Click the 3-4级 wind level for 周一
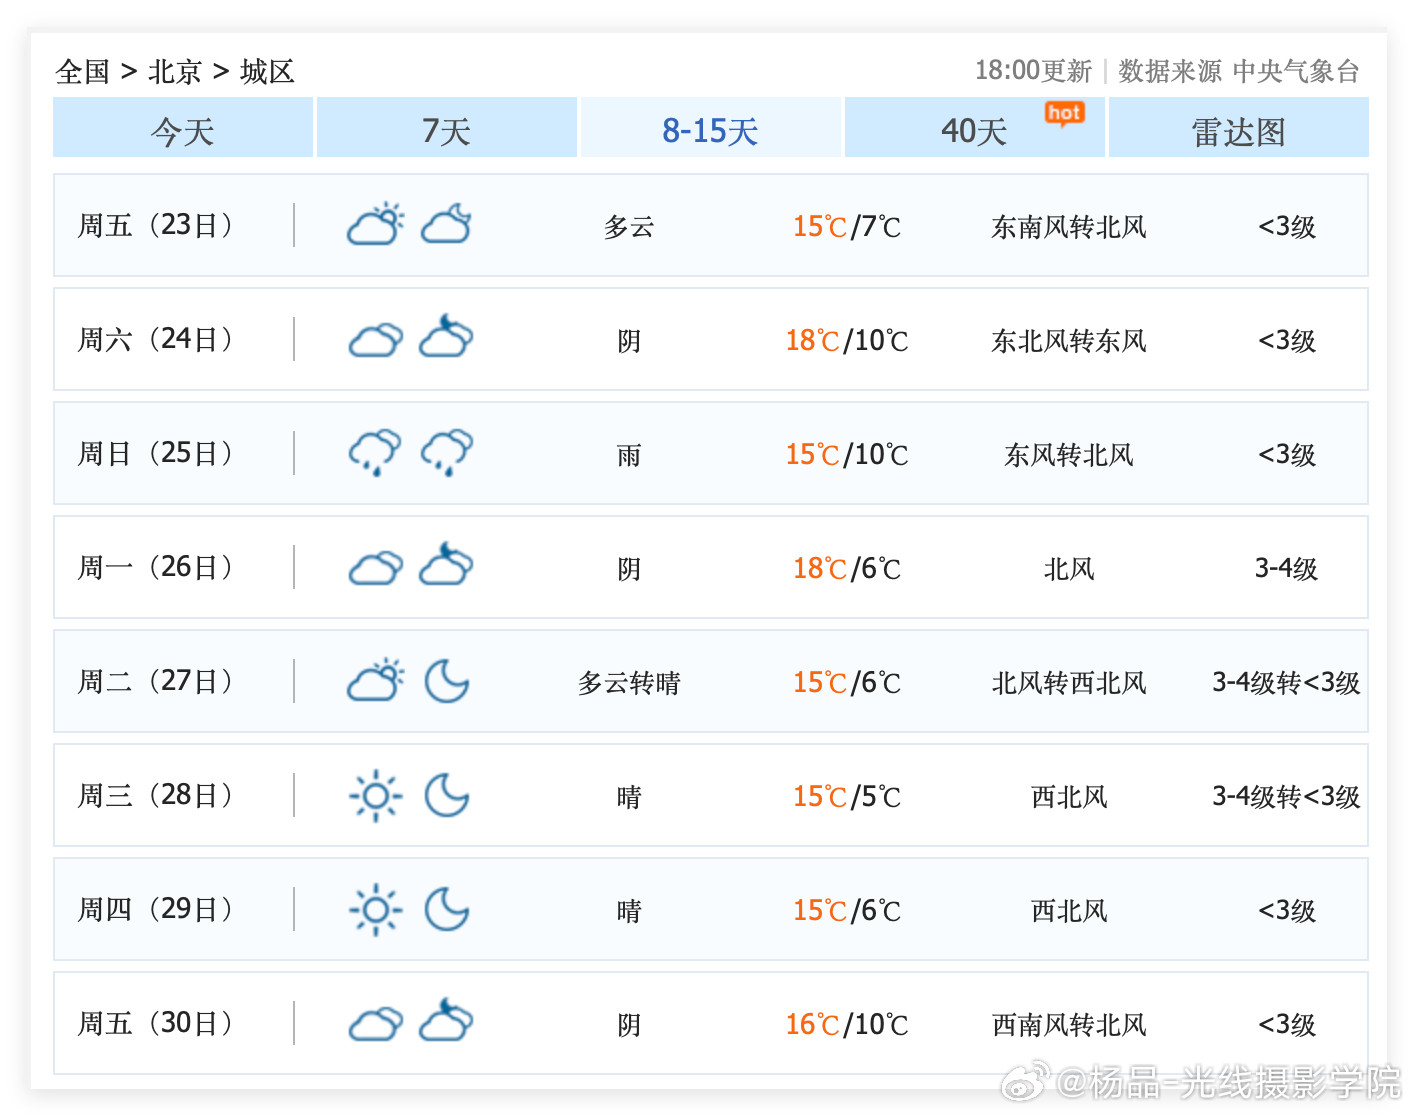This screenshot has width=1414, height=1116. pos(1286,569)
